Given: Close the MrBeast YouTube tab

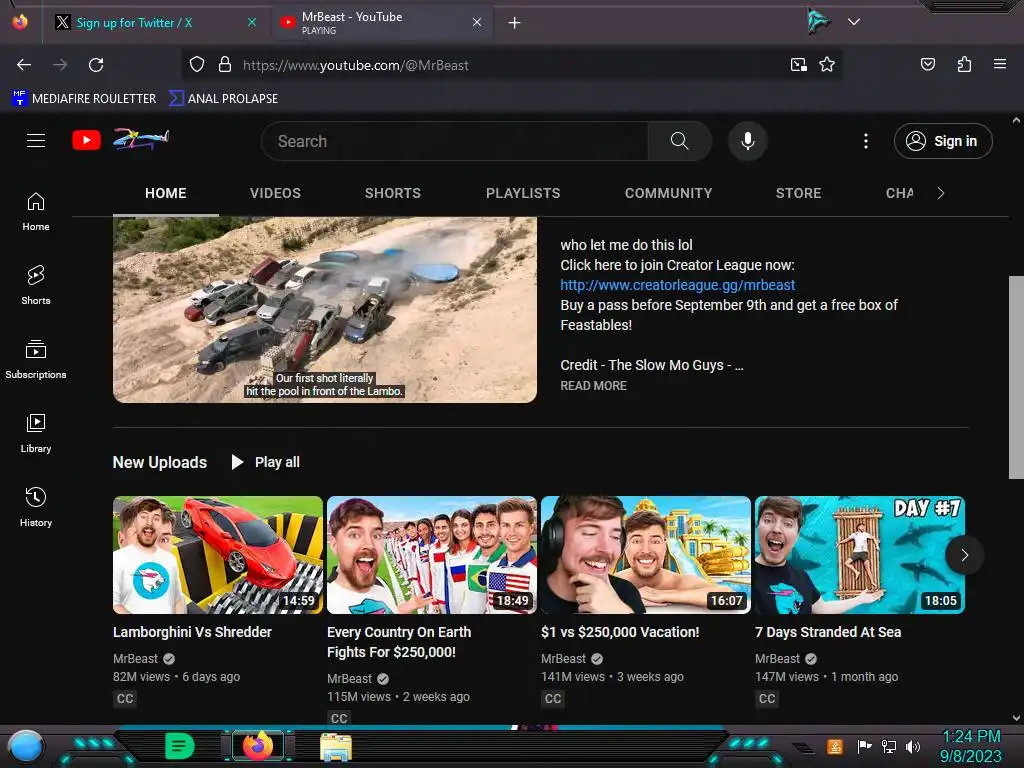Looking at the screenshot, I should [x=477, y=22].
